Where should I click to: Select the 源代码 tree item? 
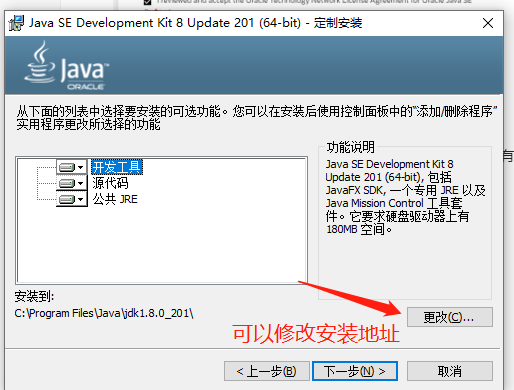pyautogui.click(x=110, y=183)
